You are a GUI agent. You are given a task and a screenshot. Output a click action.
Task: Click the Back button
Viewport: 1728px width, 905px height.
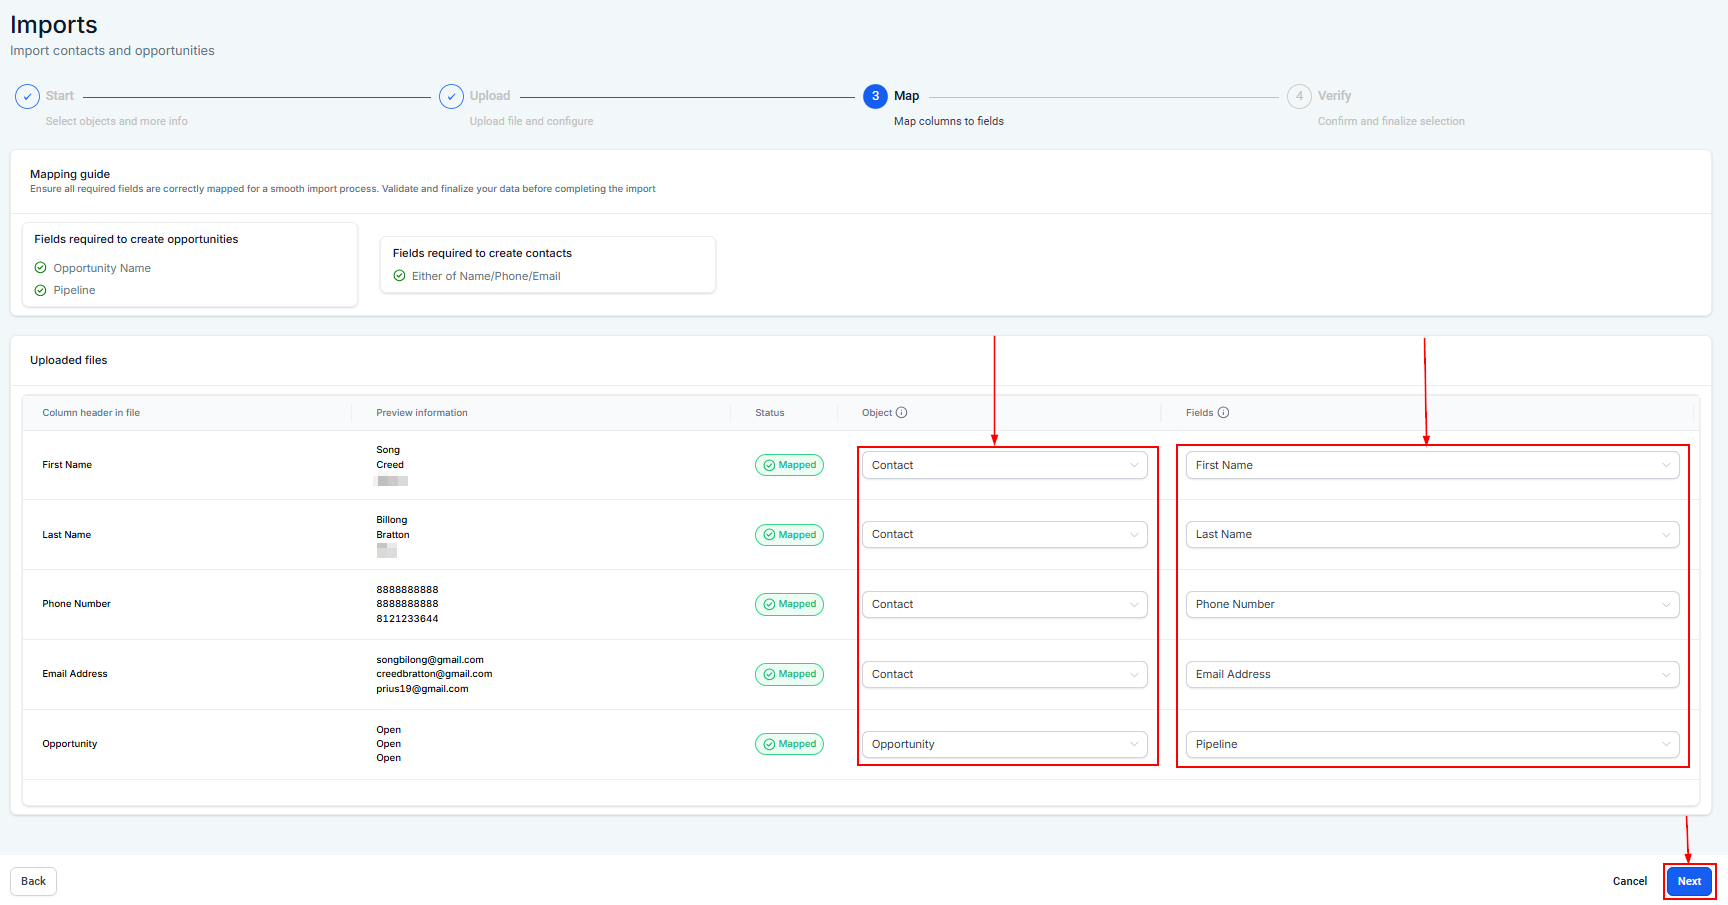[x=33, y=881]
